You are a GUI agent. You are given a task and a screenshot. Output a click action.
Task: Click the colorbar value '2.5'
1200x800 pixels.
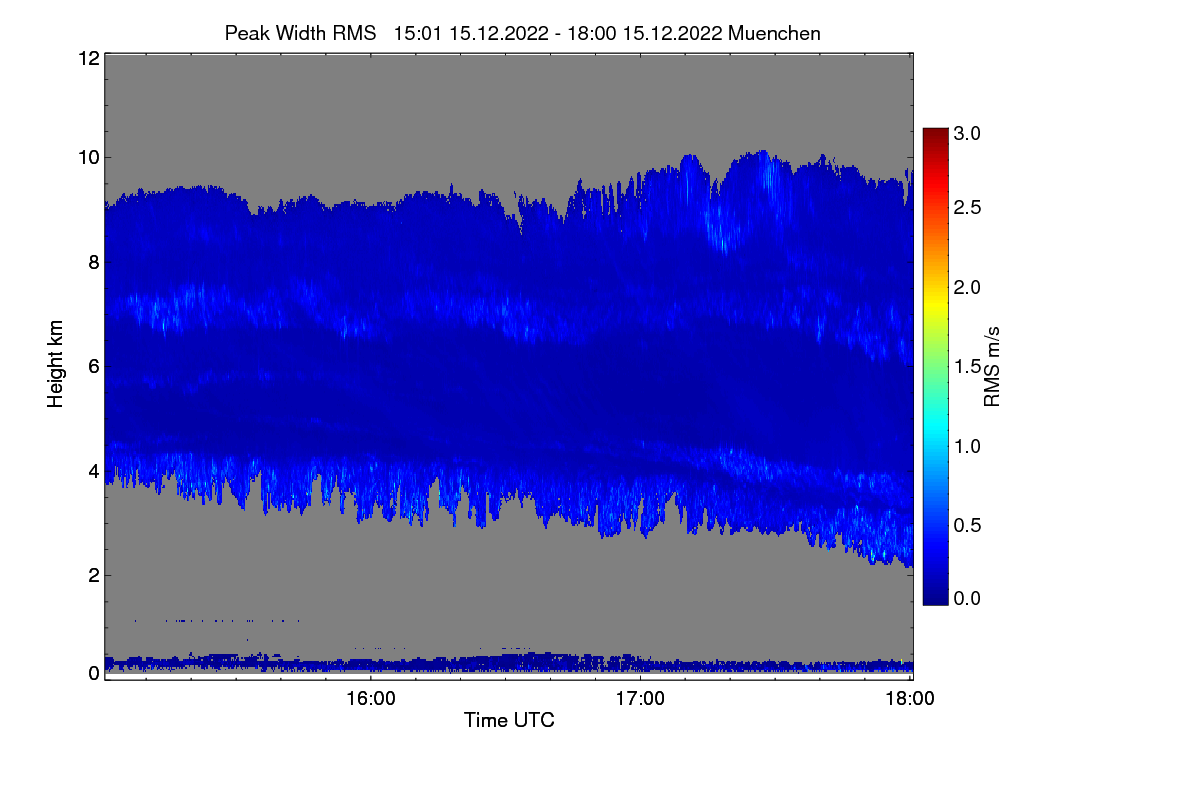[967, 208]
